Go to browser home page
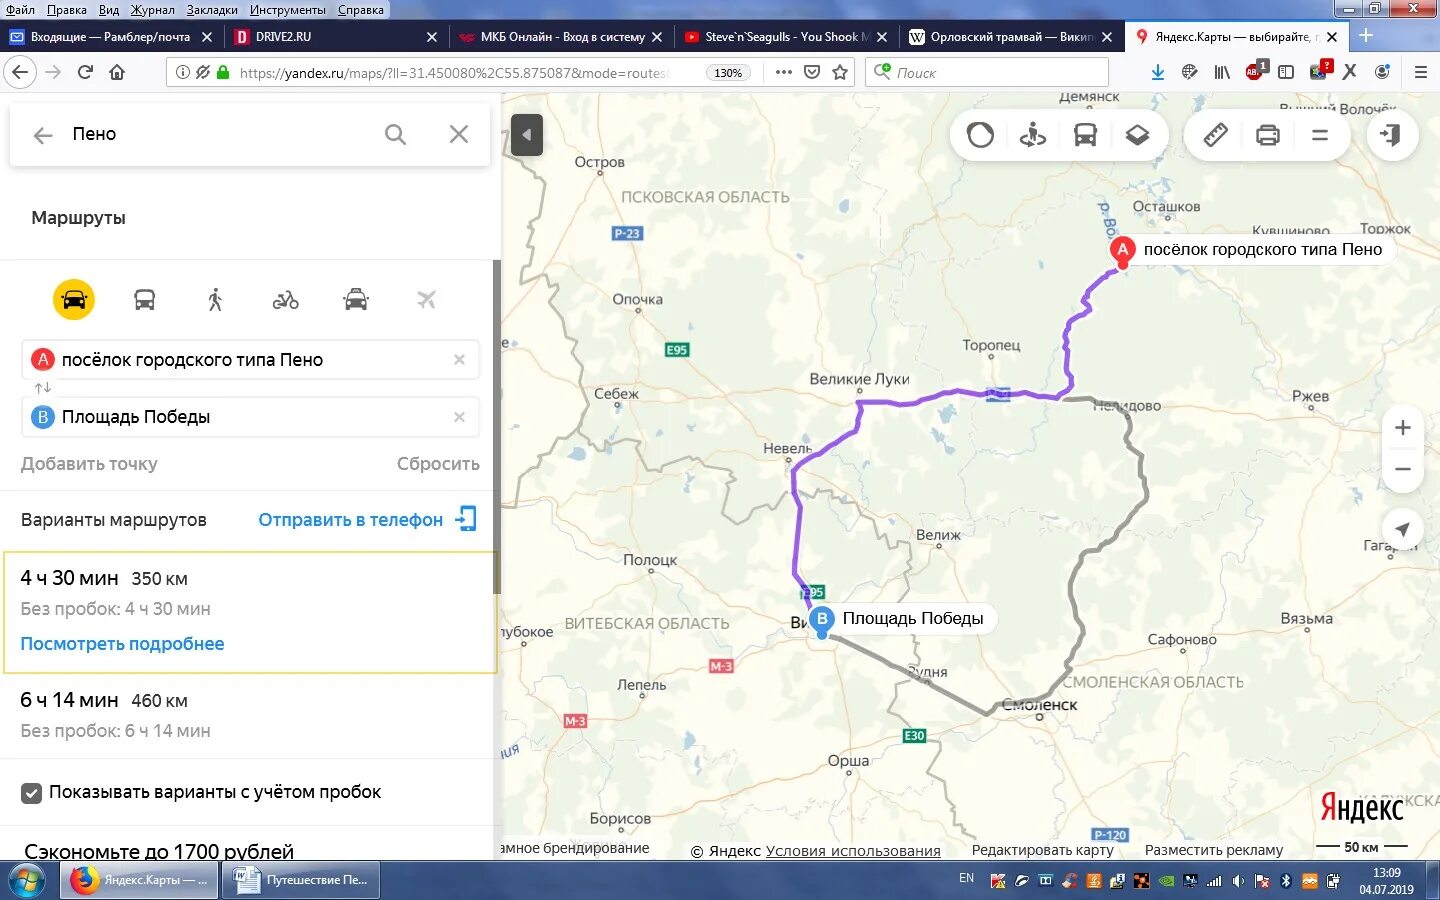1440x900 pixels. pos(117,72)
